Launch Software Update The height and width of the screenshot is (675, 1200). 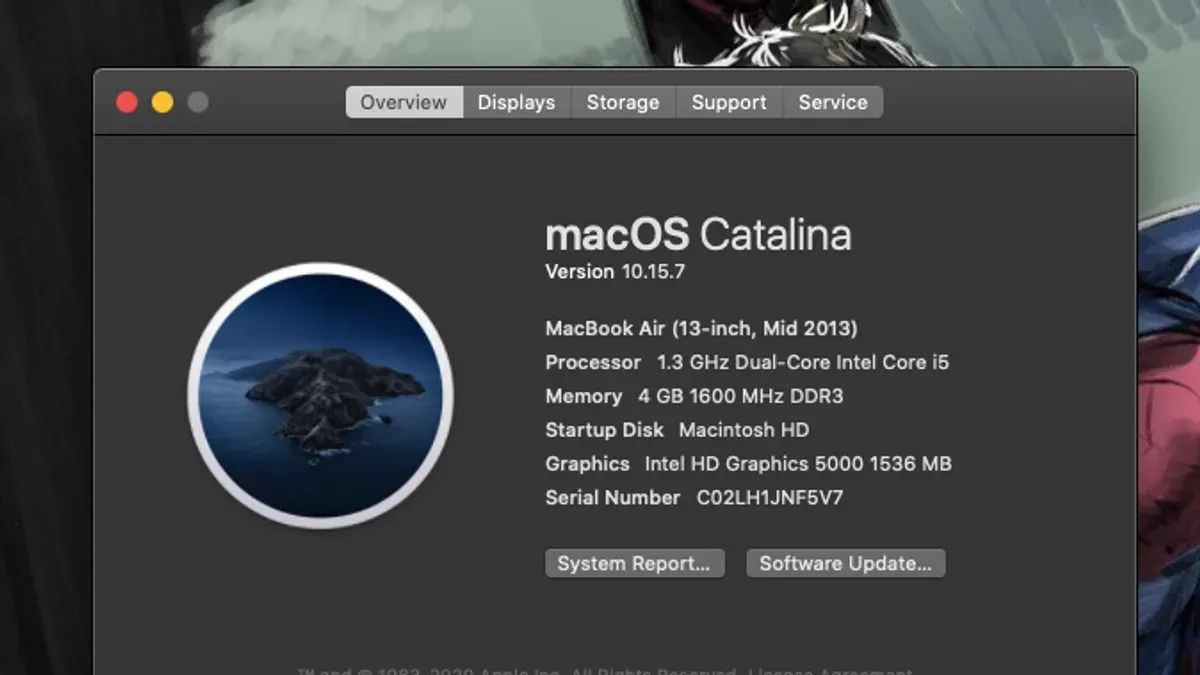click(845, 563)
